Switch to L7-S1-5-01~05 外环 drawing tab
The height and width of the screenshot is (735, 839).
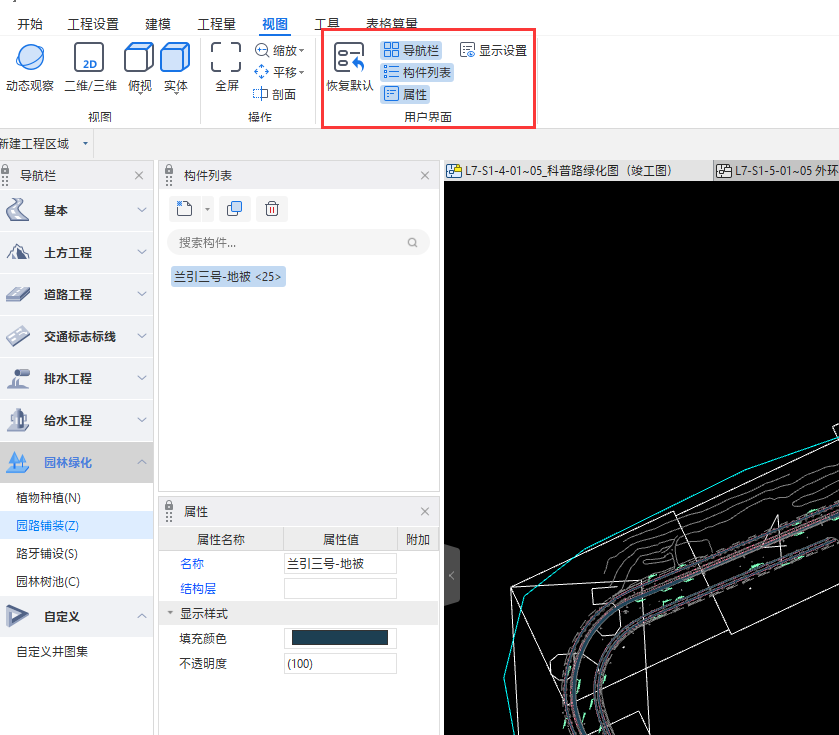776,171
